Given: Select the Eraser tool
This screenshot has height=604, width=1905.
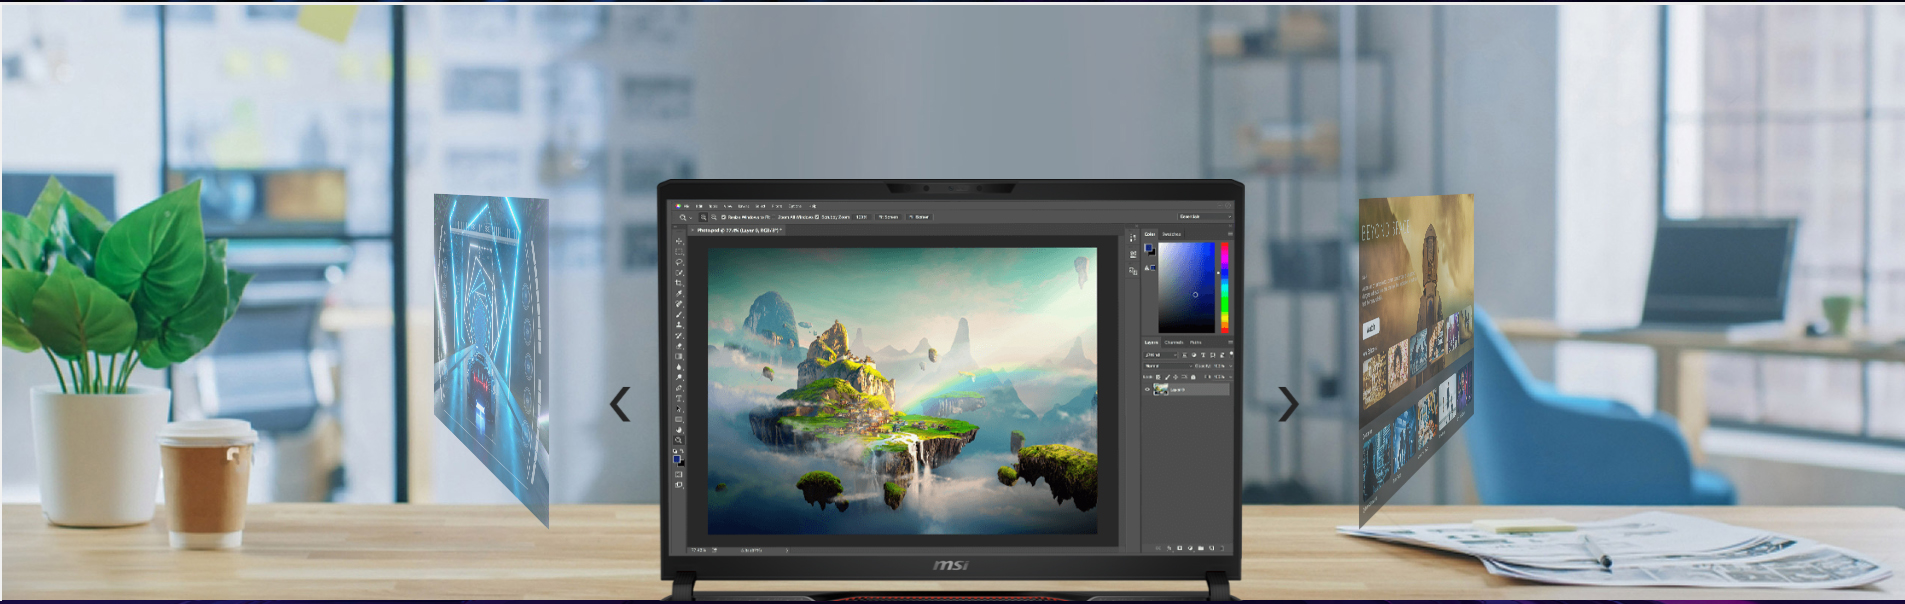Looking at the screenshot, I should click(679, 346).
